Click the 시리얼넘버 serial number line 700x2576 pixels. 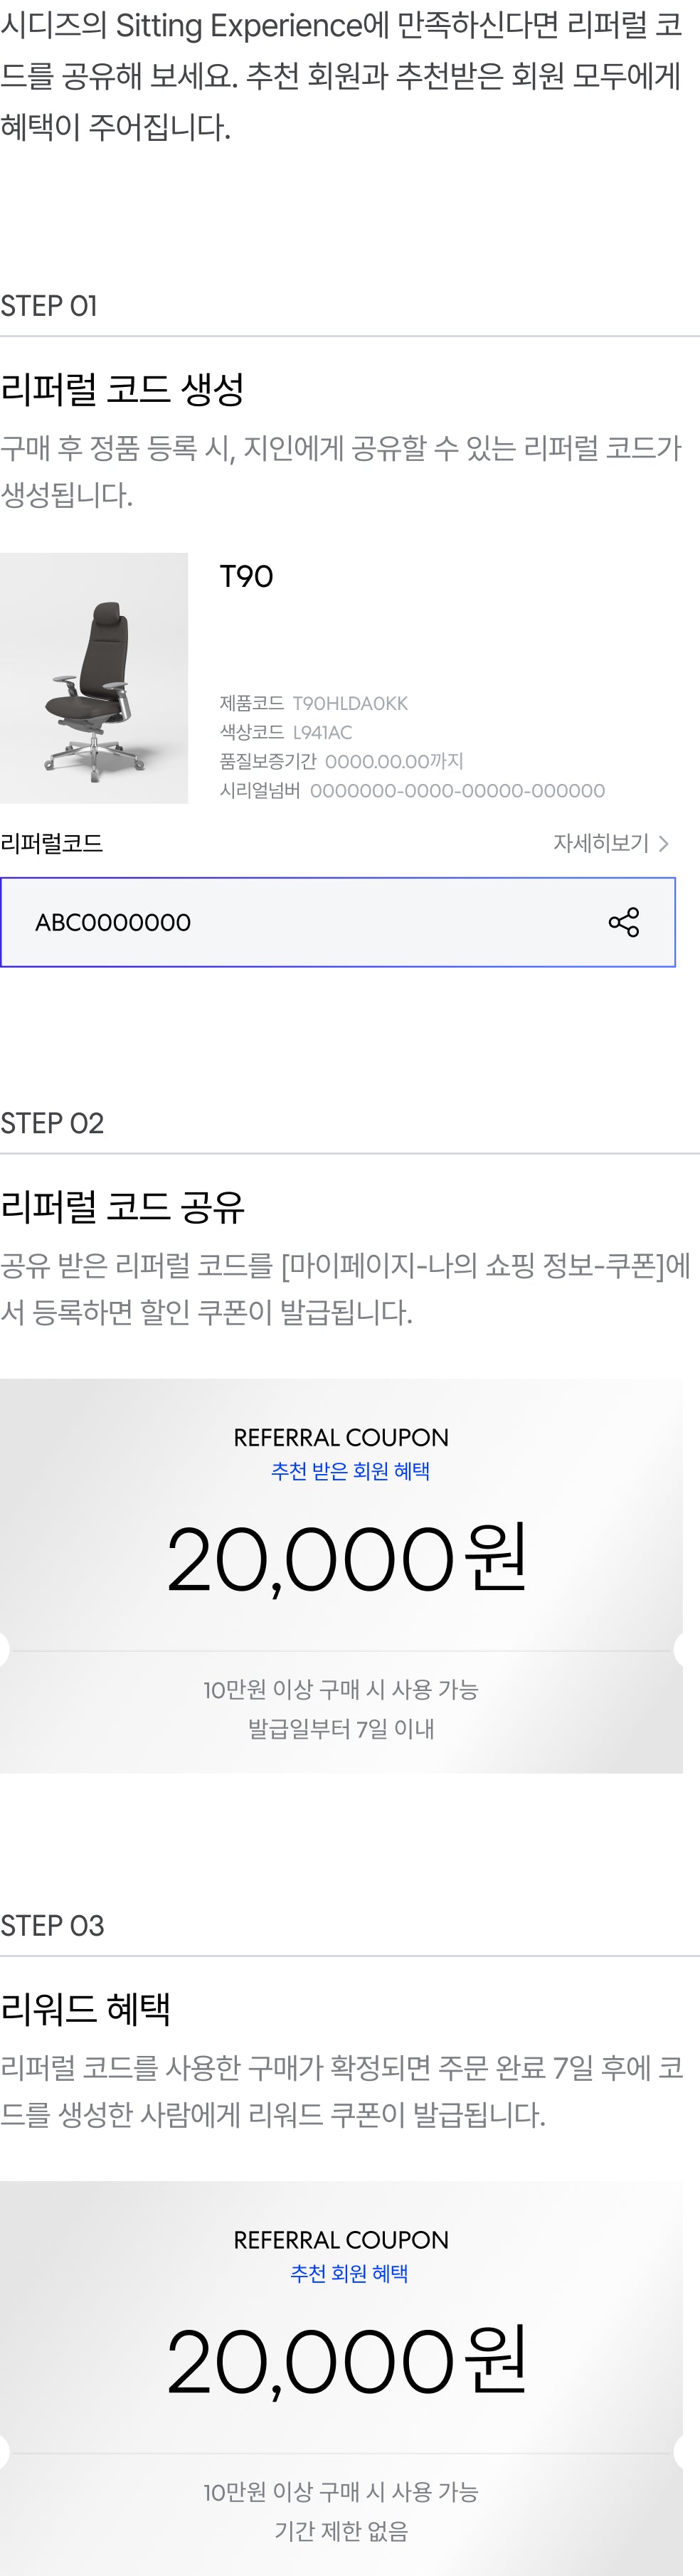click(x=412, y=791)
